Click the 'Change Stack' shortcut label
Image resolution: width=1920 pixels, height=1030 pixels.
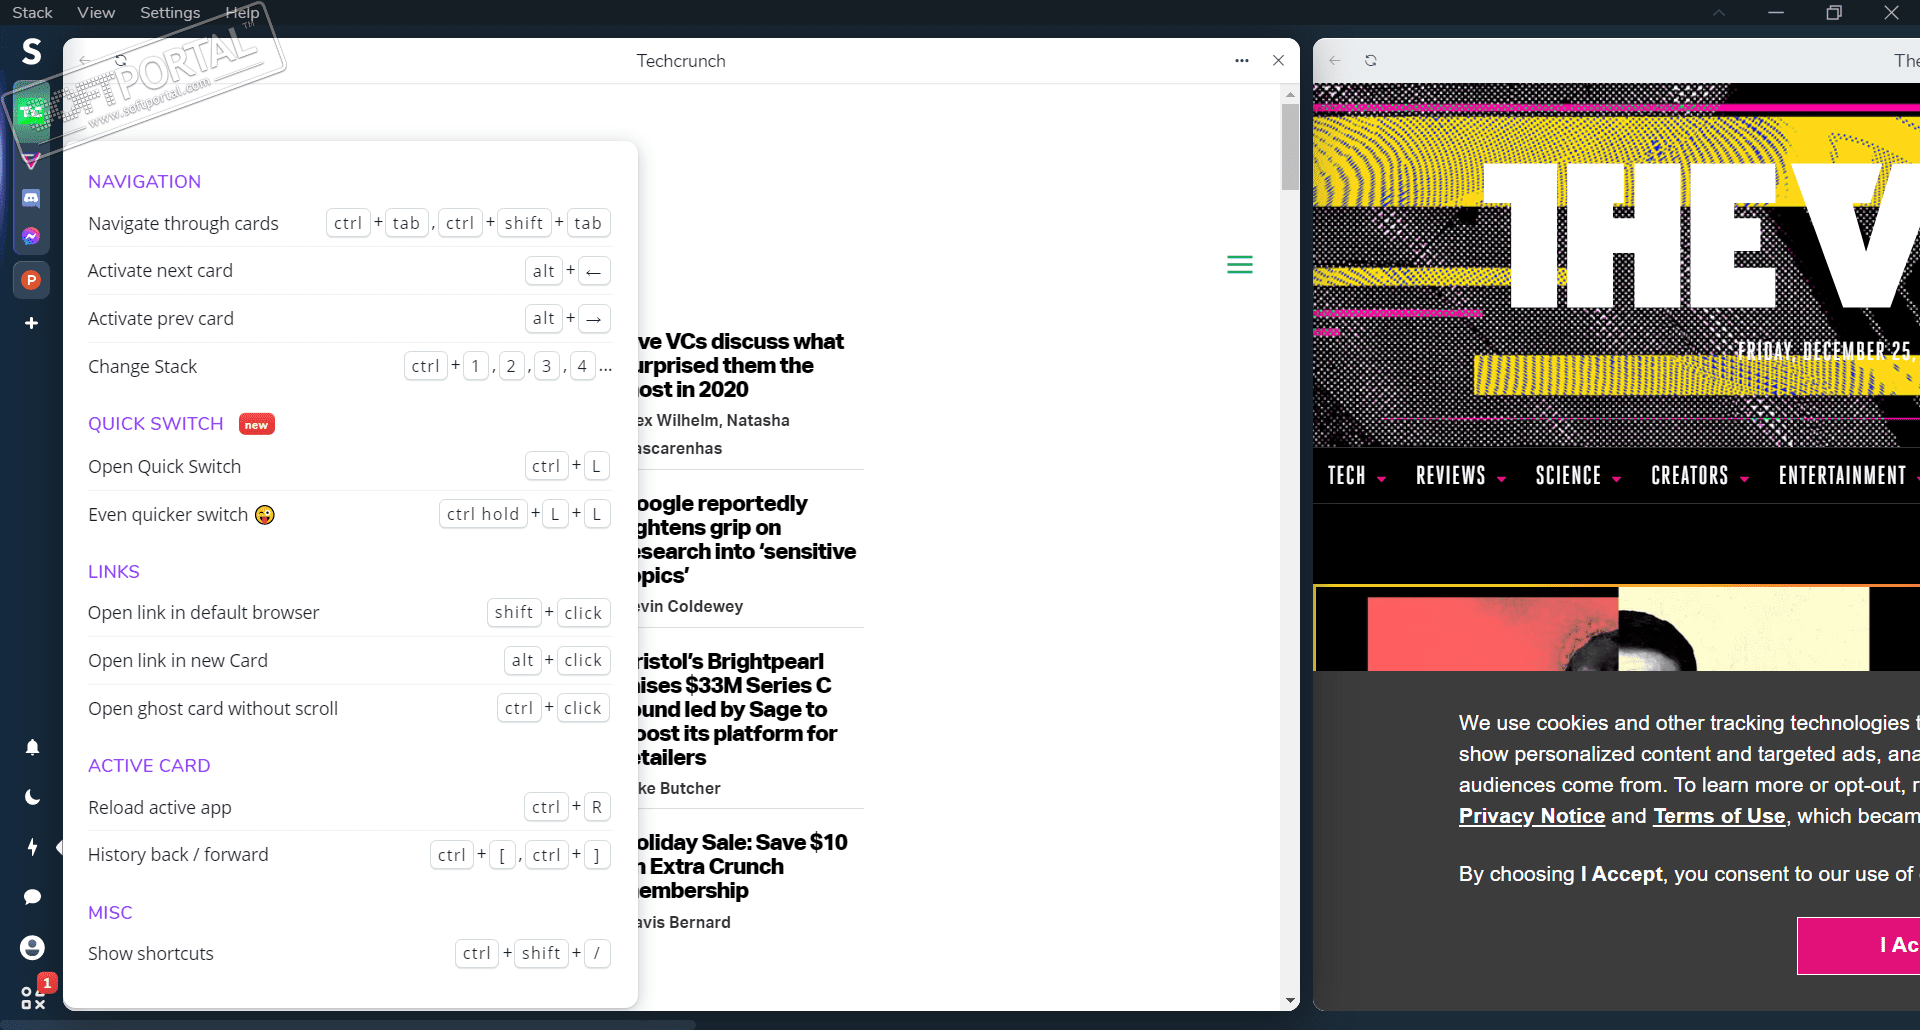(x=143, y=367)
